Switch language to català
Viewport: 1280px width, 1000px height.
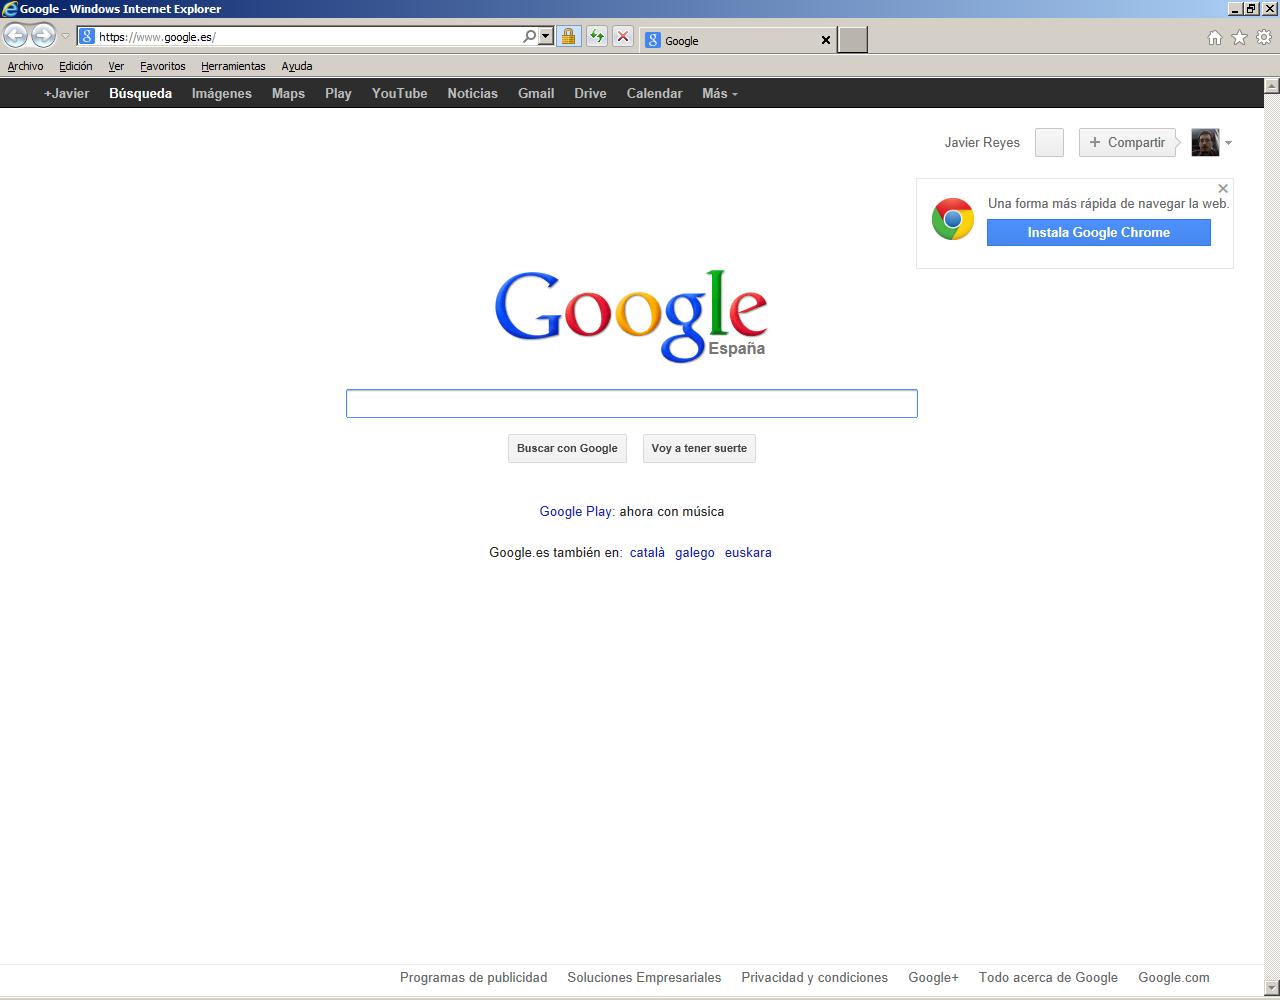point(647,552)
